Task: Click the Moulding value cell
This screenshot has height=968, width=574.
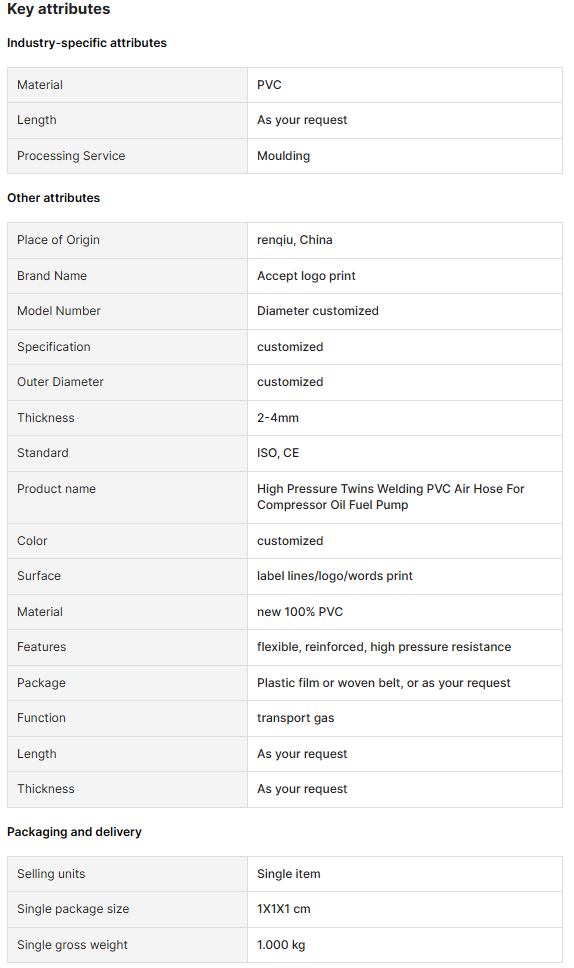Action: coord(405,156)
